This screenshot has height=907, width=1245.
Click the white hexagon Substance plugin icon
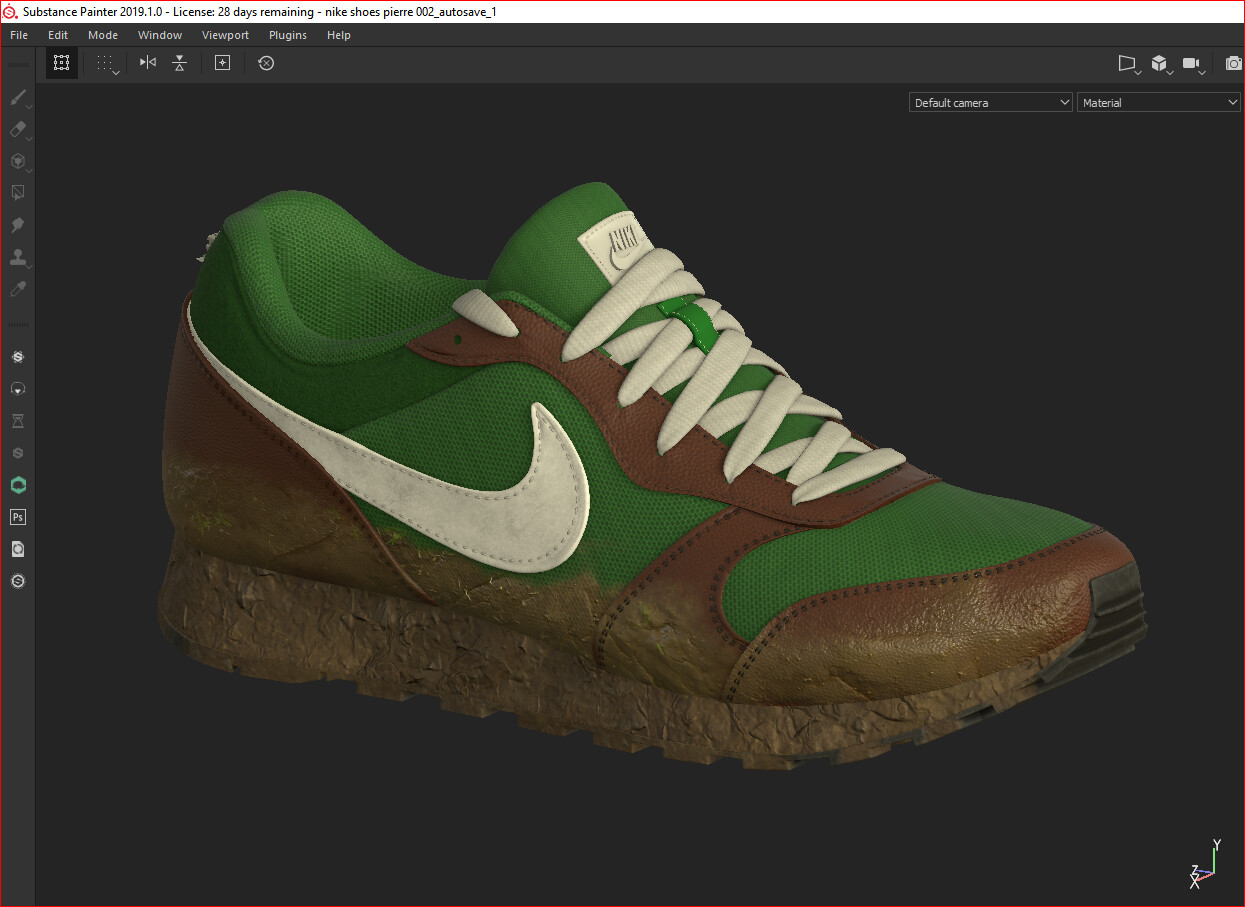17,357
